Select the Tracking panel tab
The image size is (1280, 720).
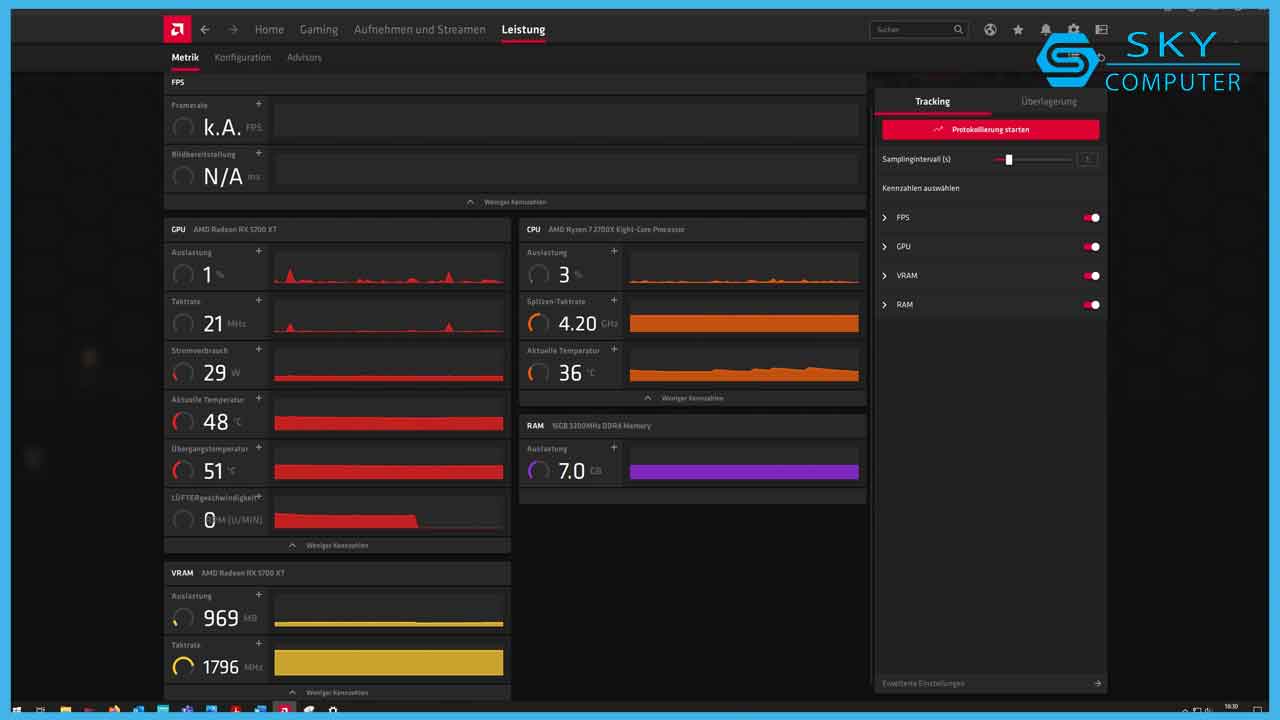(932, 102)
